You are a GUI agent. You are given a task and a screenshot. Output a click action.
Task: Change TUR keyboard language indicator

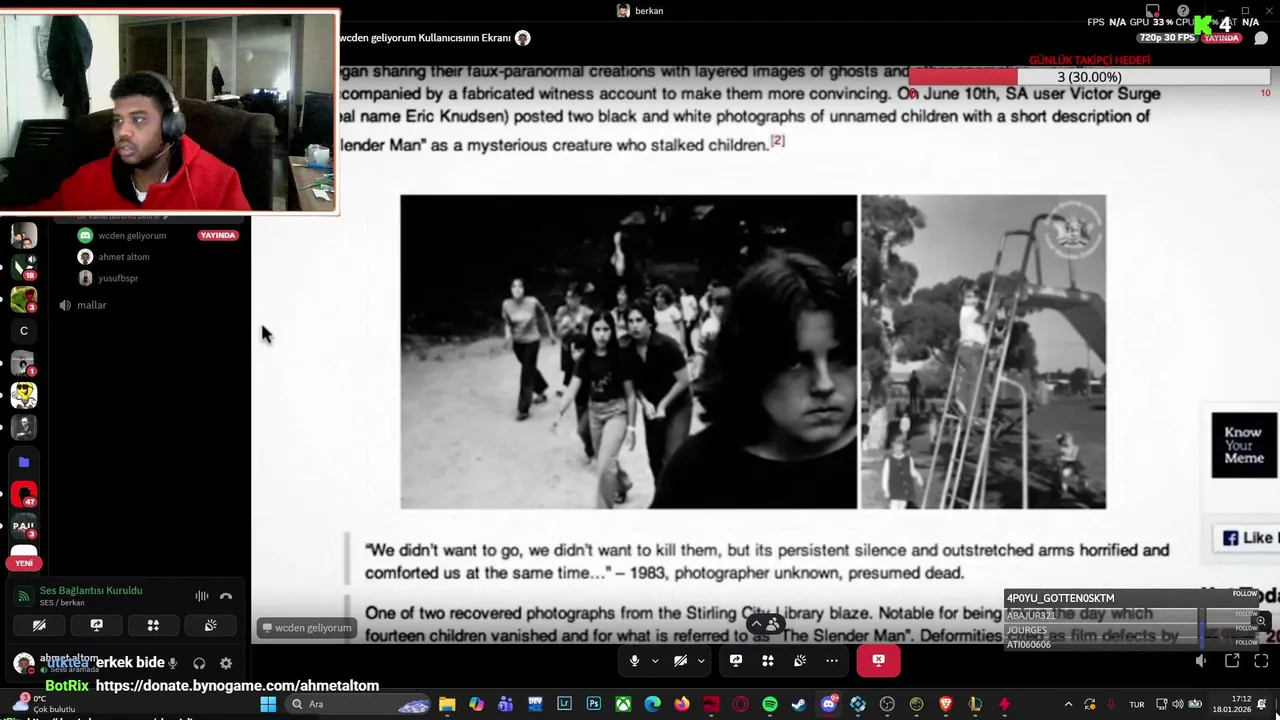(x=1137, y=704)
